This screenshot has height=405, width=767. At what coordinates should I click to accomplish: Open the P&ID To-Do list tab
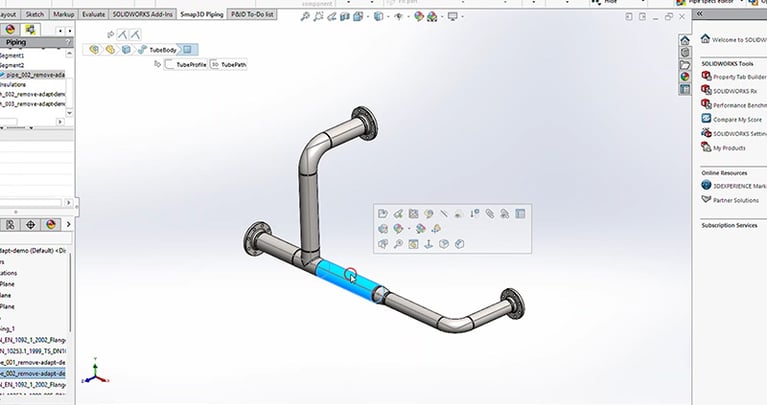pos(252,15)
